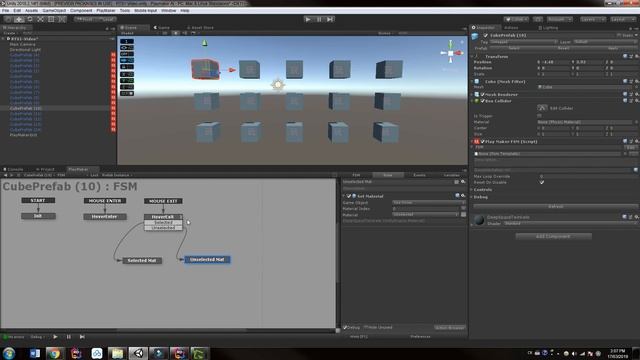This screenshot has width=640, height=360.
Task: Open the Set Material action help icon
Action: point(457,196)
